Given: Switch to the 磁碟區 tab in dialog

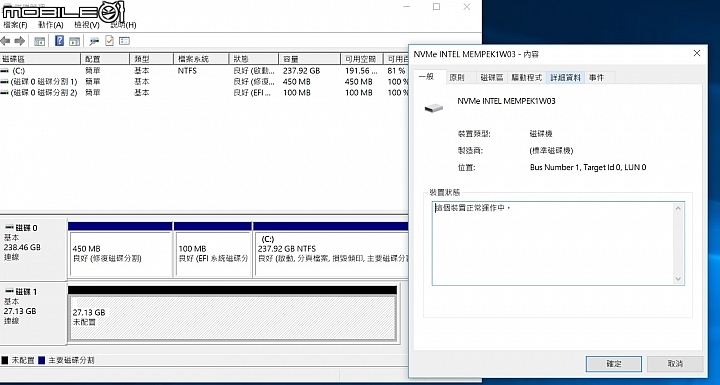Looking at the screenshot, I should (x=492, y=78).
